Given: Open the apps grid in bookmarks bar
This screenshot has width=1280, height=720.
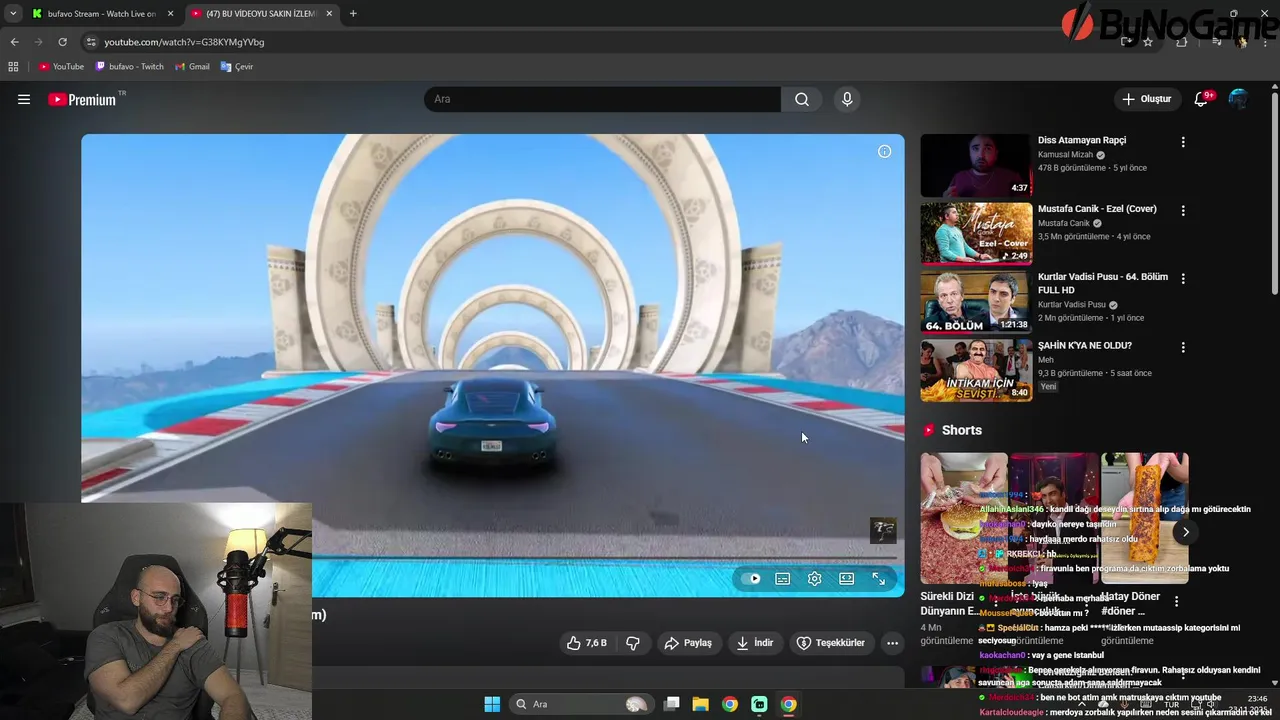Looking at the screenshot, I should pyautogui.click(x=13, y=67).
